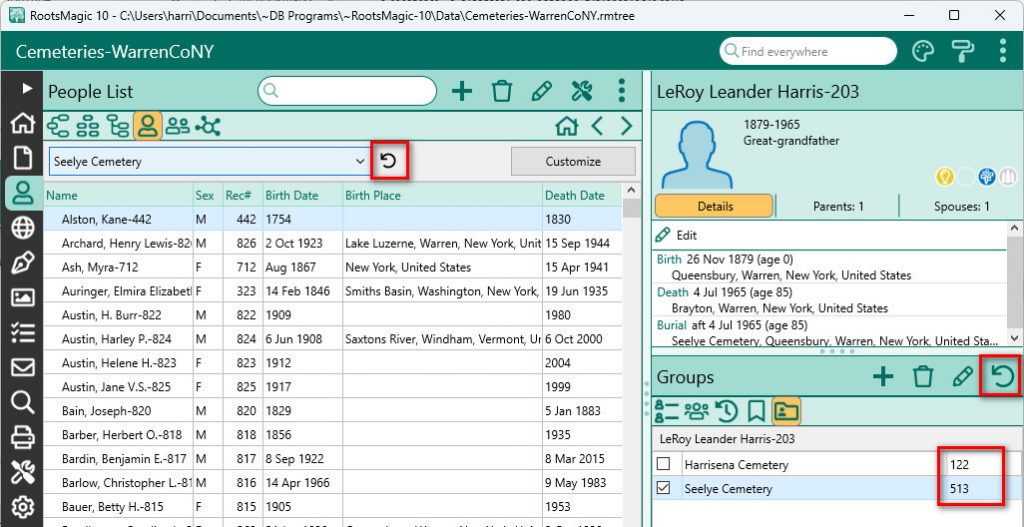Go to home person icon in People List
1024x527 pixels.
(566, 125)
